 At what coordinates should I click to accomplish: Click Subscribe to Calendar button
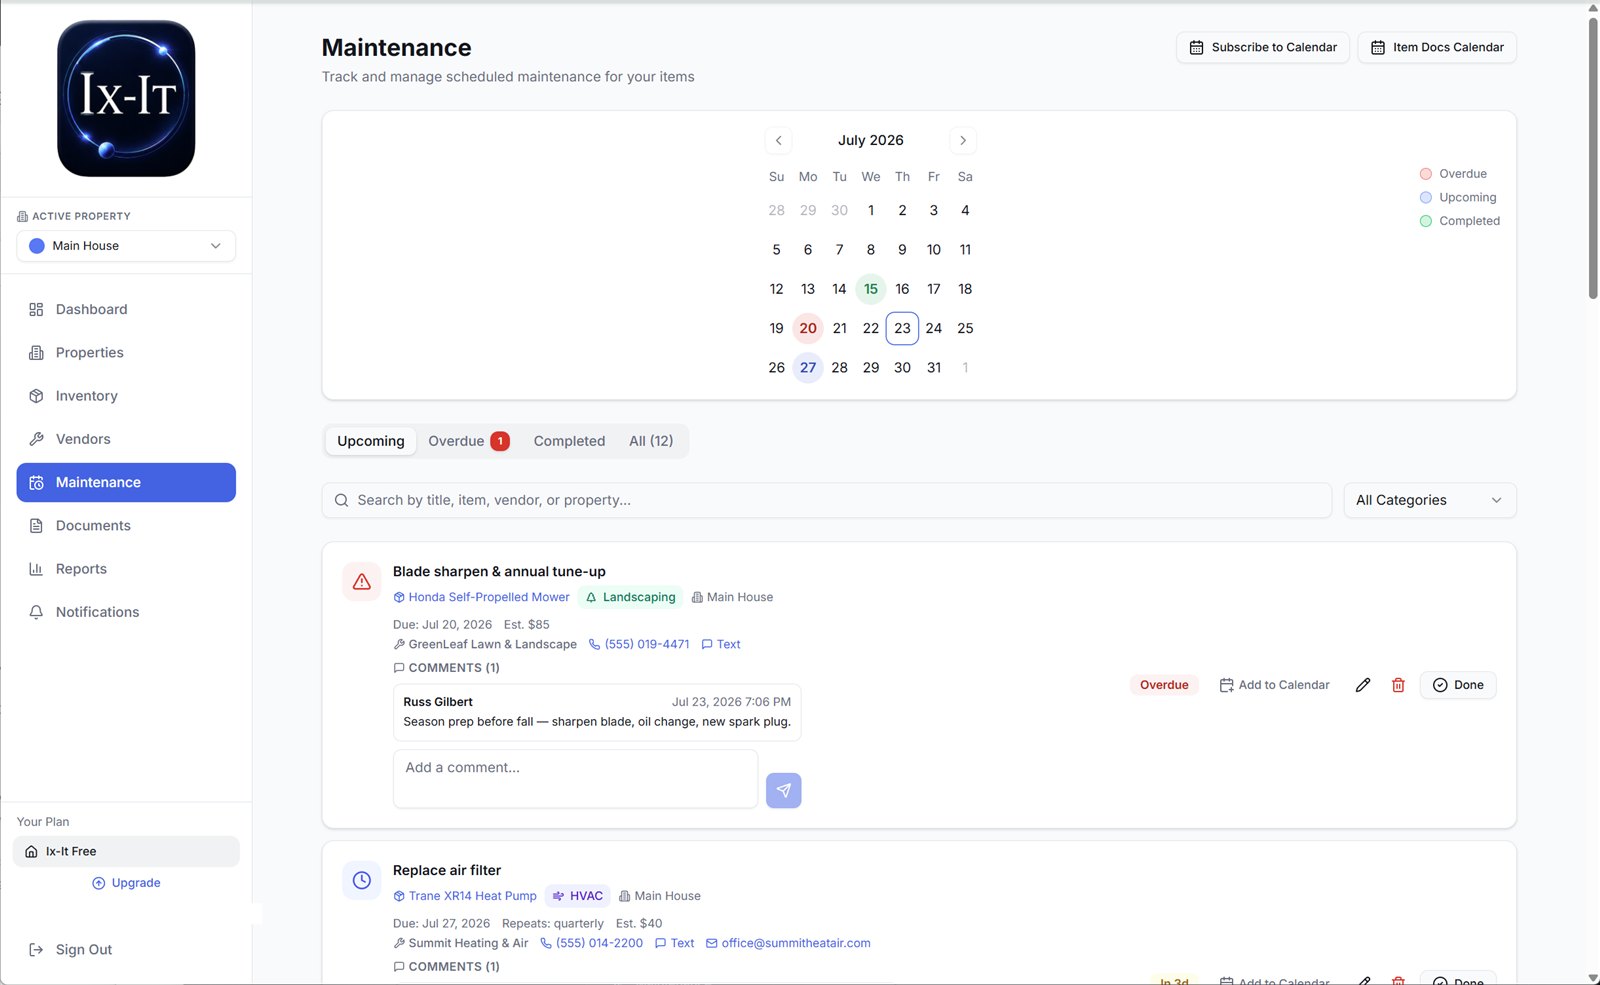pos(1263,47)
